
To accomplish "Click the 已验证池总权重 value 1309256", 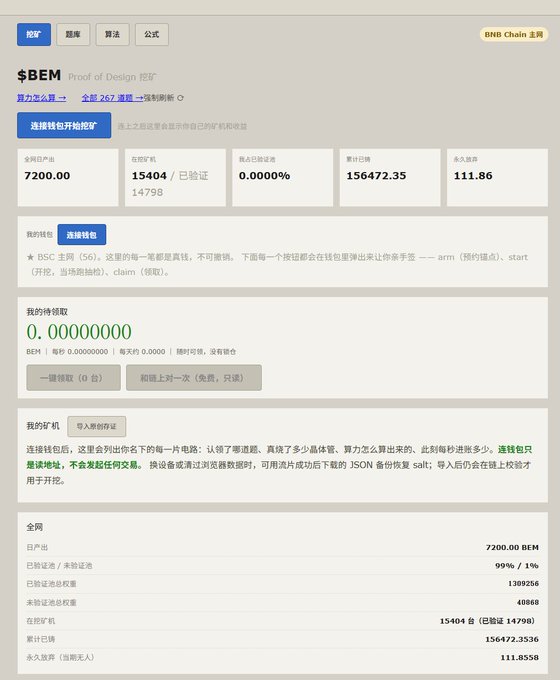I will [524, 584].
